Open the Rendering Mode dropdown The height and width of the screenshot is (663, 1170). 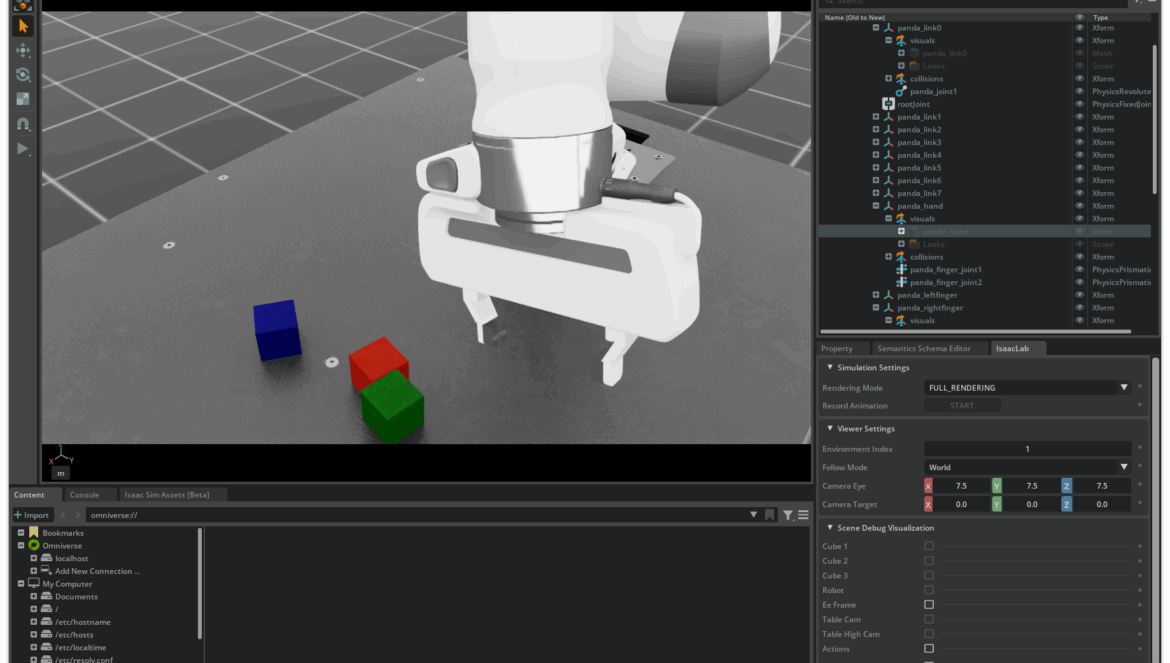coord(1027,388)
